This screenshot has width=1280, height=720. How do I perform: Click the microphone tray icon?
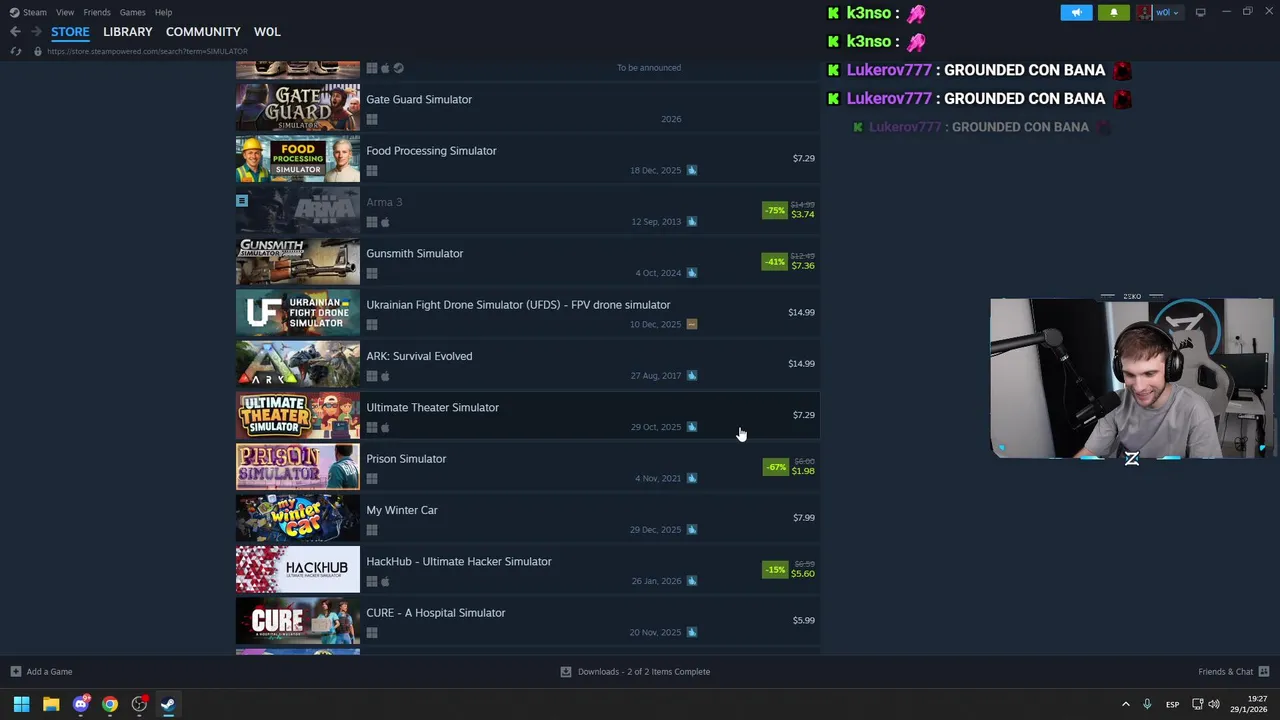click(x=1147, y=704)
